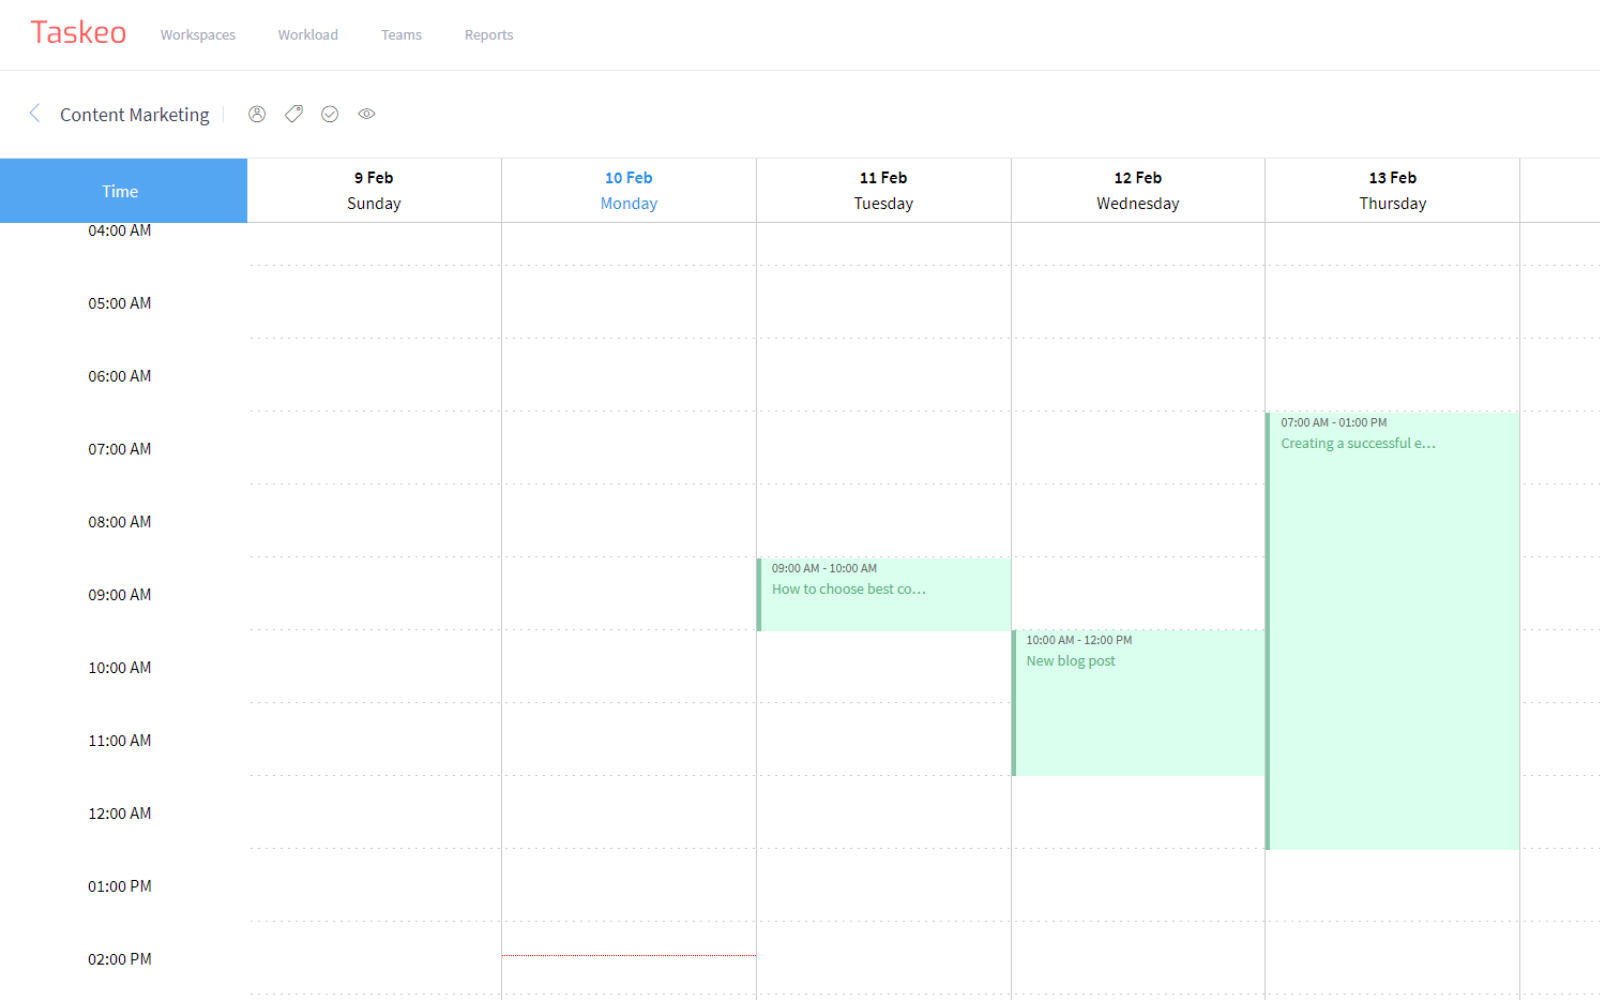This screenshot has height=1000, width=1600.
Task: Open the assignee filter icon
Action: click(x=257, y=114)
